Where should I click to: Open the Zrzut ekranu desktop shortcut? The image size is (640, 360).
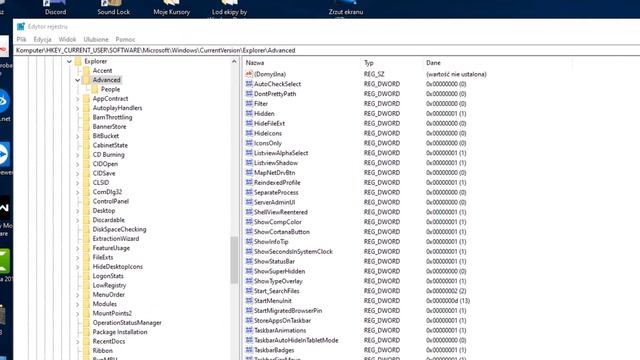[346, 8]
